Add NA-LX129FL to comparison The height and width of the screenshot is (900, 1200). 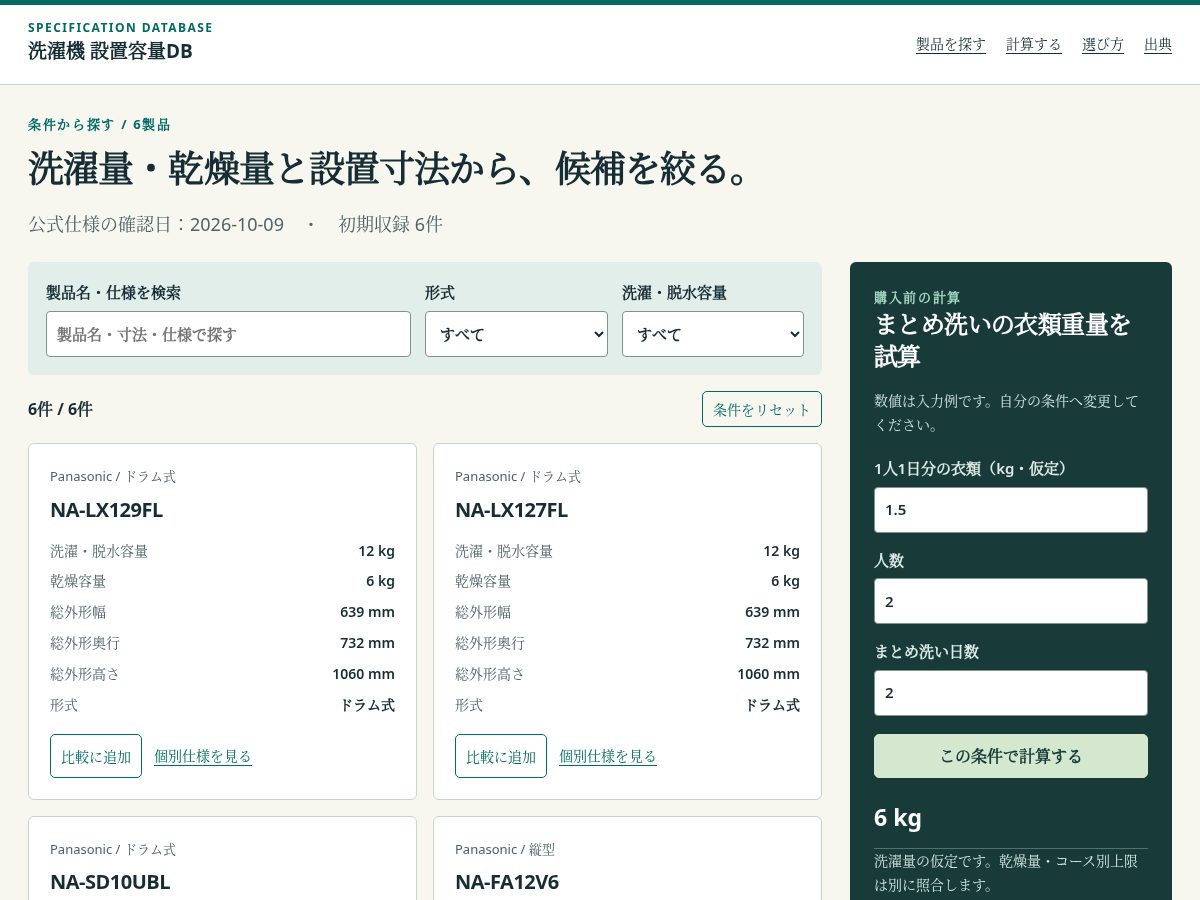pyautogui.click(x=96, y=756)
